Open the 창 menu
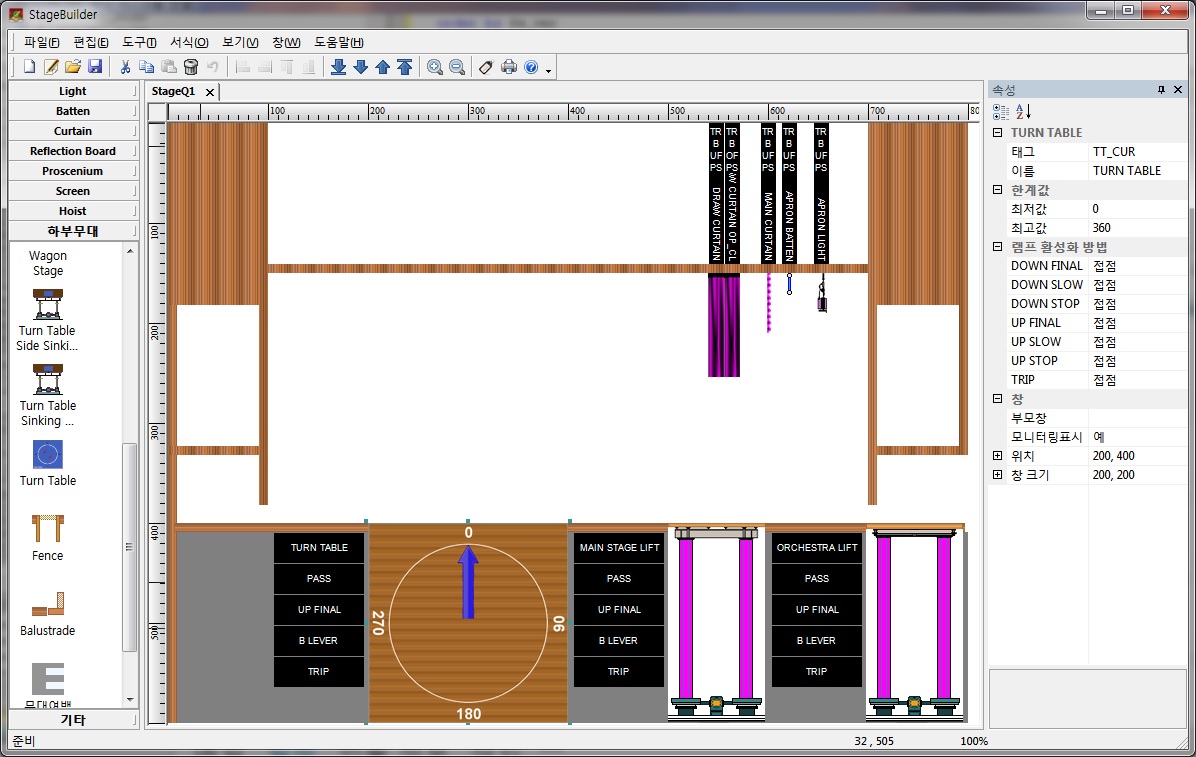This screenshot has height=757, width=1196. [286, 42]
